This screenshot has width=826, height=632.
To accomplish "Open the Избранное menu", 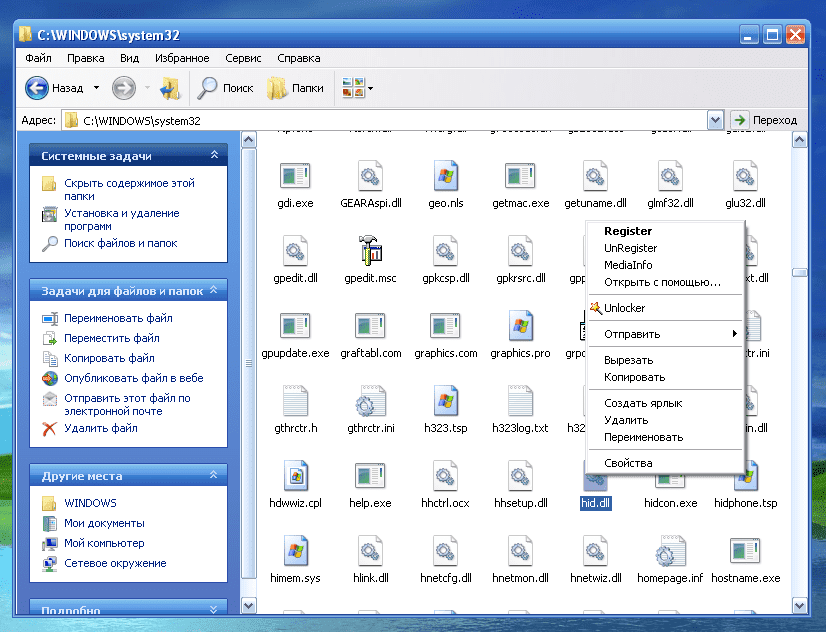I will pos(182,58).
